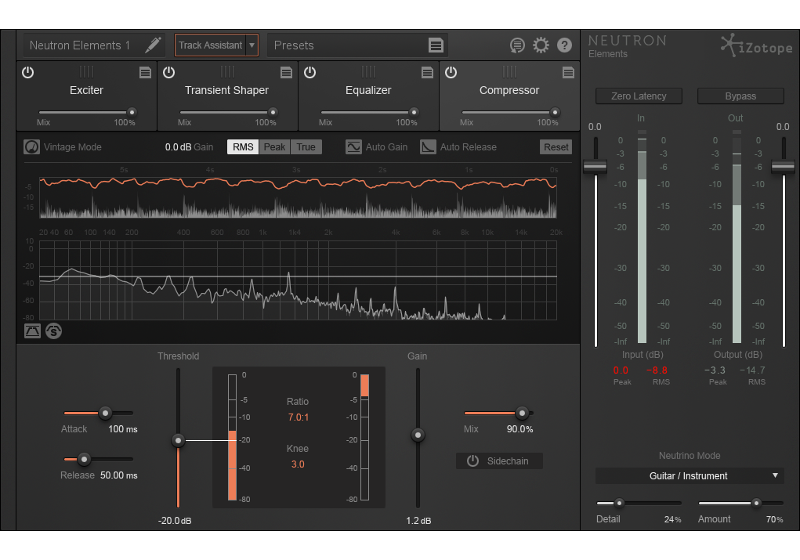
Task: Enable Zero Latency mode
Action: [x=639, y=96]
